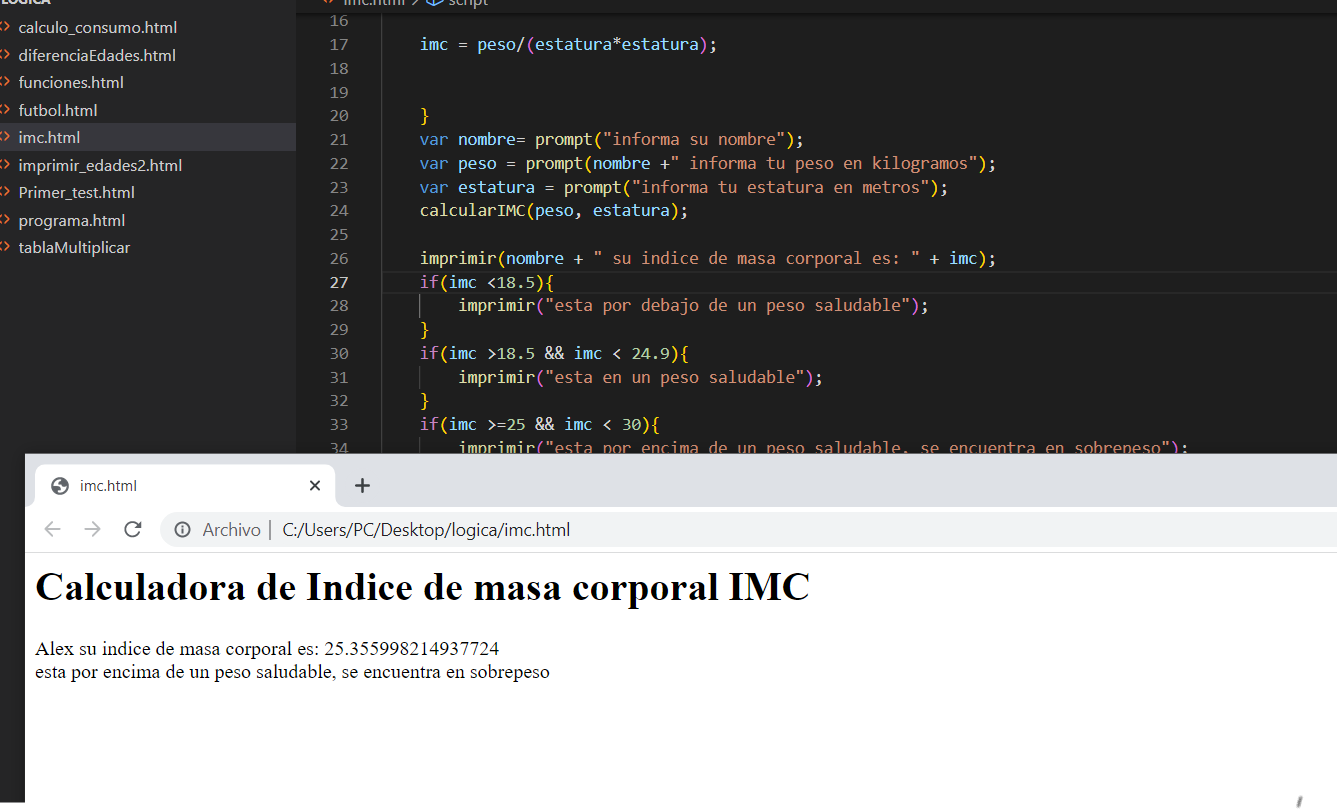Viewport: 1337px width, 810px height.
Task: Open futbol.html file
Action: (58, 110)
